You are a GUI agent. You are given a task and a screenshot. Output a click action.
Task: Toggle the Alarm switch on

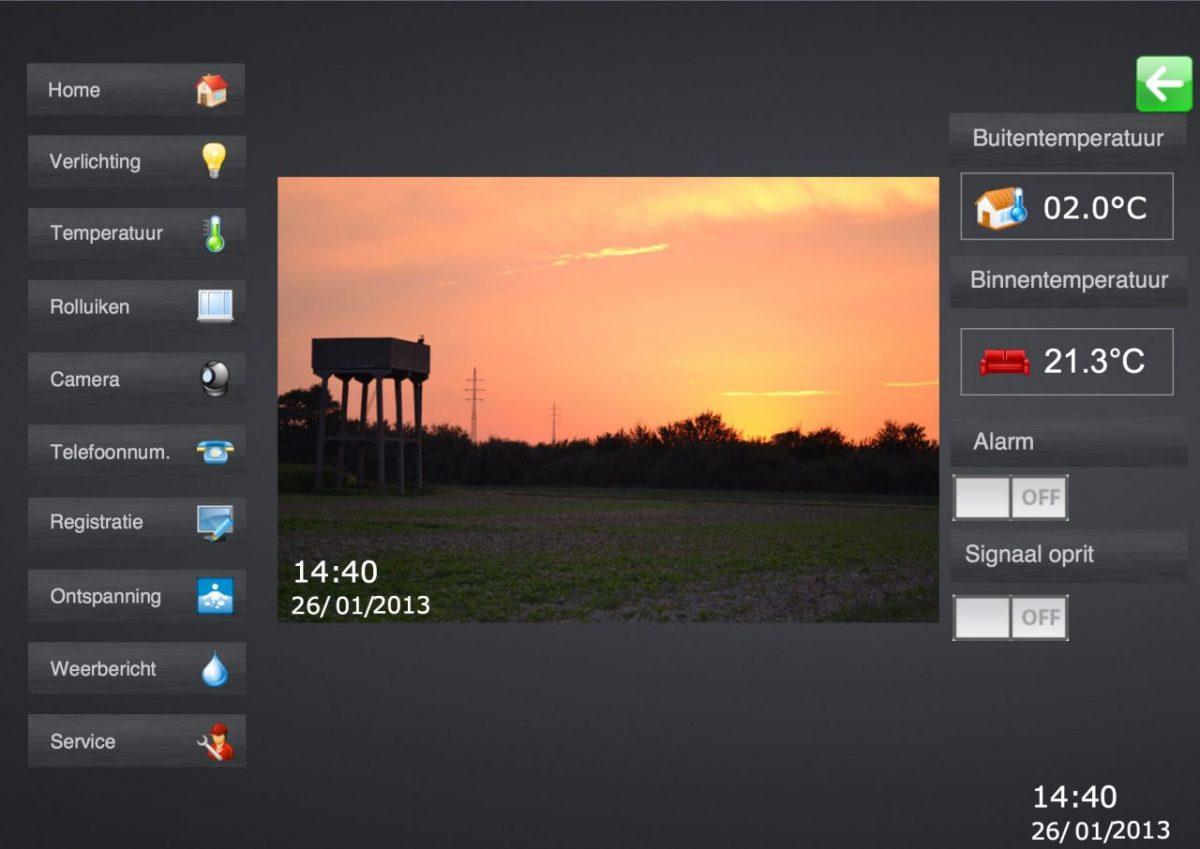pos(1010,498)
